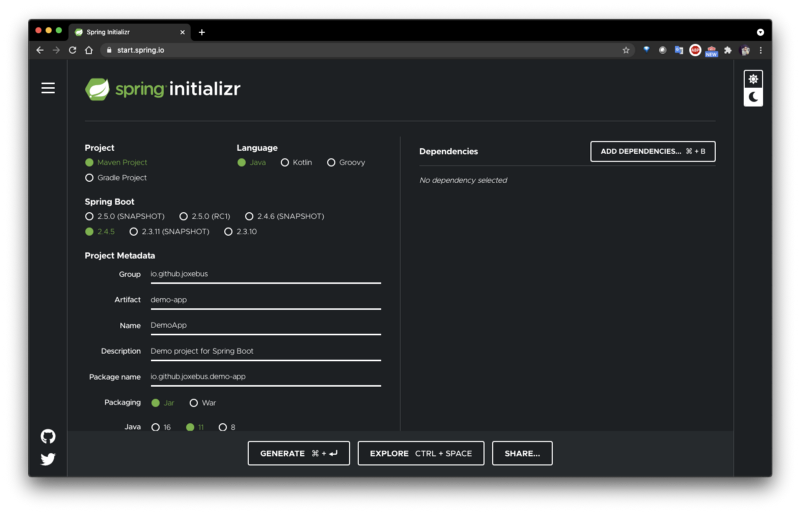Choose Groovy as the language
This screenshot has height=514, width=800.
pyautogui.click(x=346, y=162)
